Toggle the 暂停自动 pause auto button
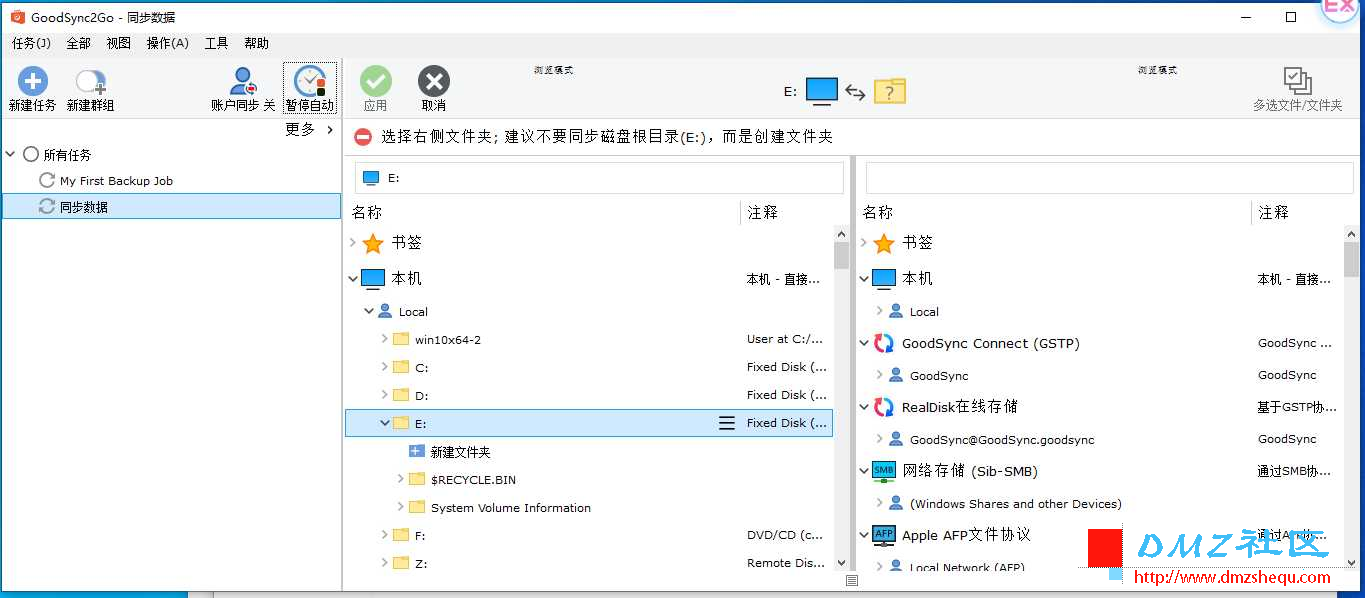Viewport: 1365px width, 598px height. tap(310, 82)
